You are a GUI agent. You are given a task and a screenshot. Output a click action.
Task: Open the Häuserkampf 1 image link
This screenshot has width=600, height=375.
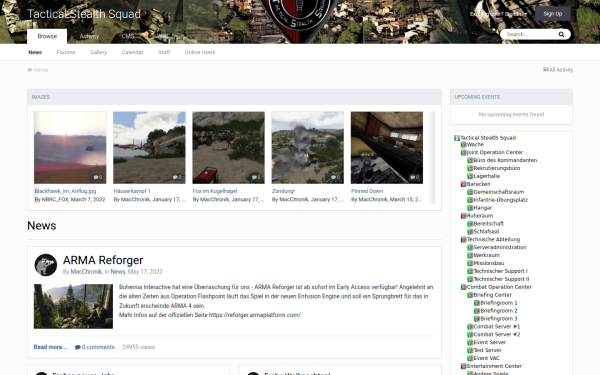tap(132, 191)
